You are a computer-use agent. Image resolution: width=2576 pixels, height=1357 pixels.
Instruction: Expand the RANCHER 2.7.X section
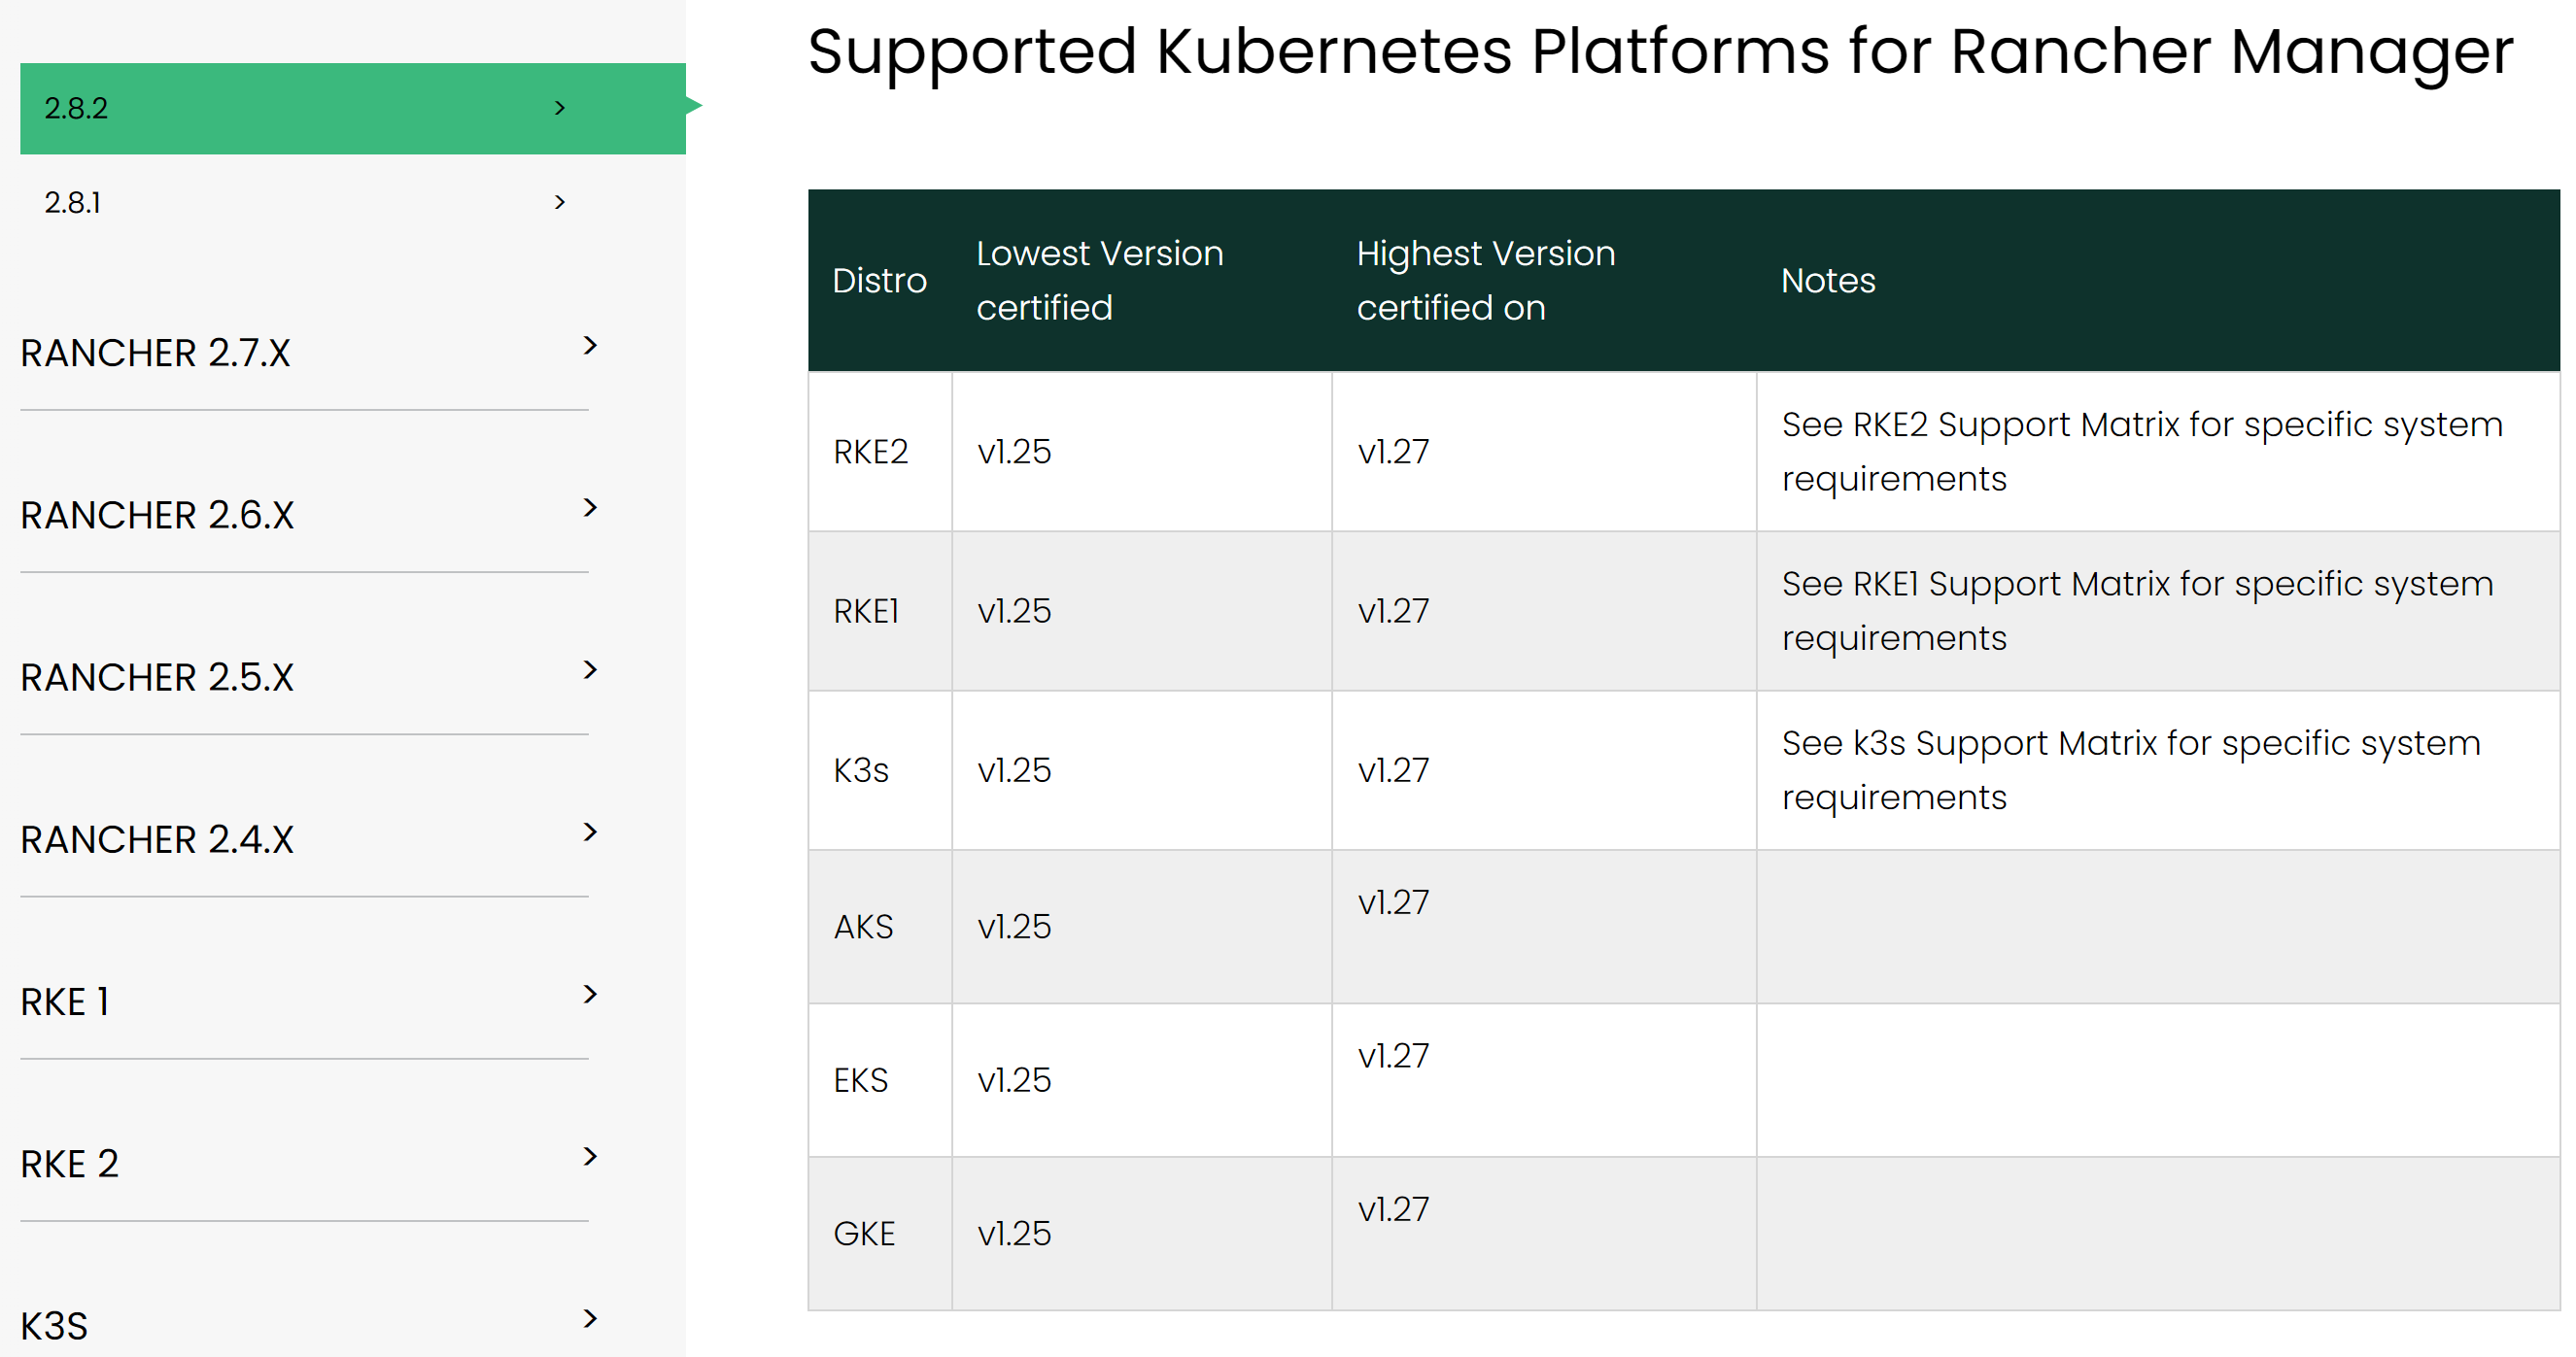(155, 353)
